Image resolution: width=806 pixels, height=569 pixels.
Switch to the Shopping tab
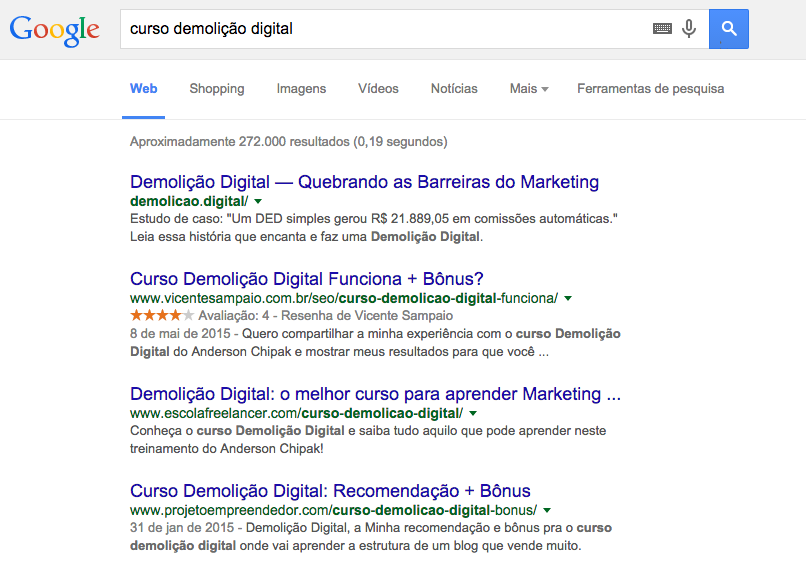(x=217, y=89)
